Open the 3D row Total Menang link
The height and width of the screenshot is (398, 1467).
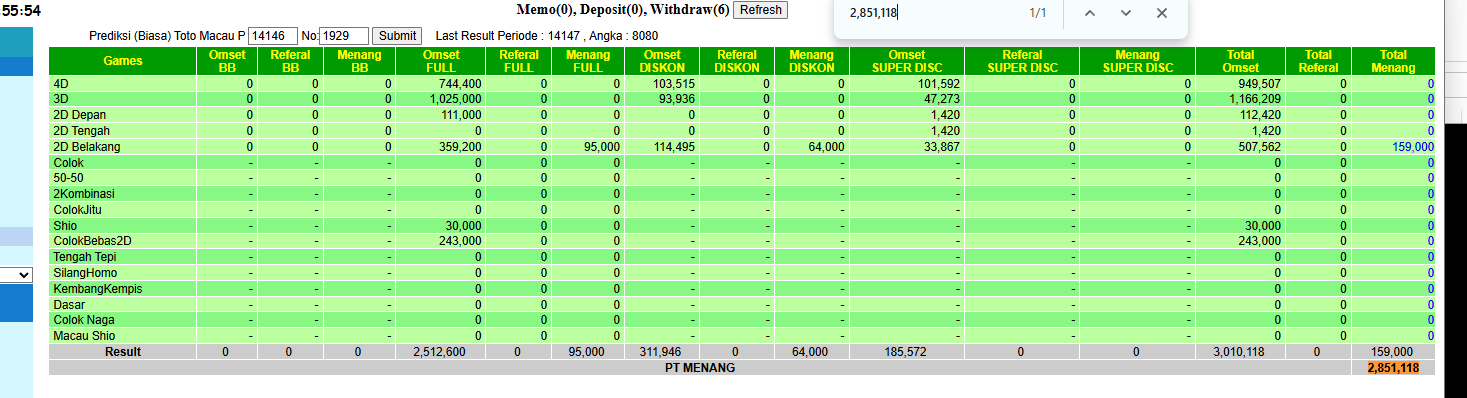click(1430, 99)
